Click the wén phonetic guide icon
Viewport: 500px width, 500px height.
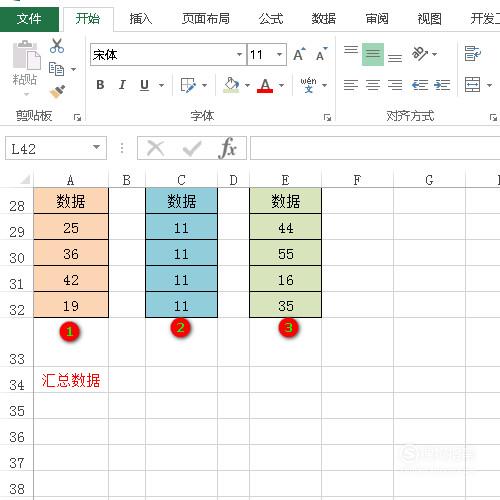(308, 85)
